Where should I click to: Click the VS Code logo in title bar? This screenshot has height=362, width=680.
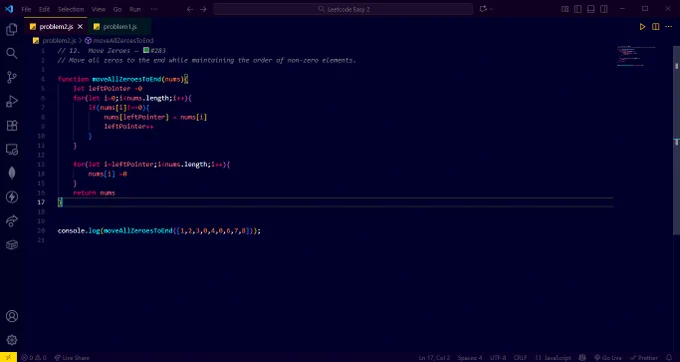[9, 9]
